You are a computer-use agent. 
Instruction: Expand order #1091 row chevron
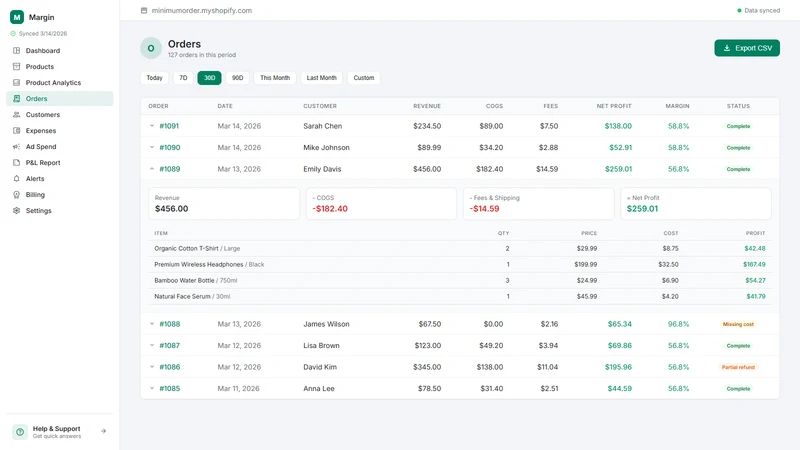152,126
